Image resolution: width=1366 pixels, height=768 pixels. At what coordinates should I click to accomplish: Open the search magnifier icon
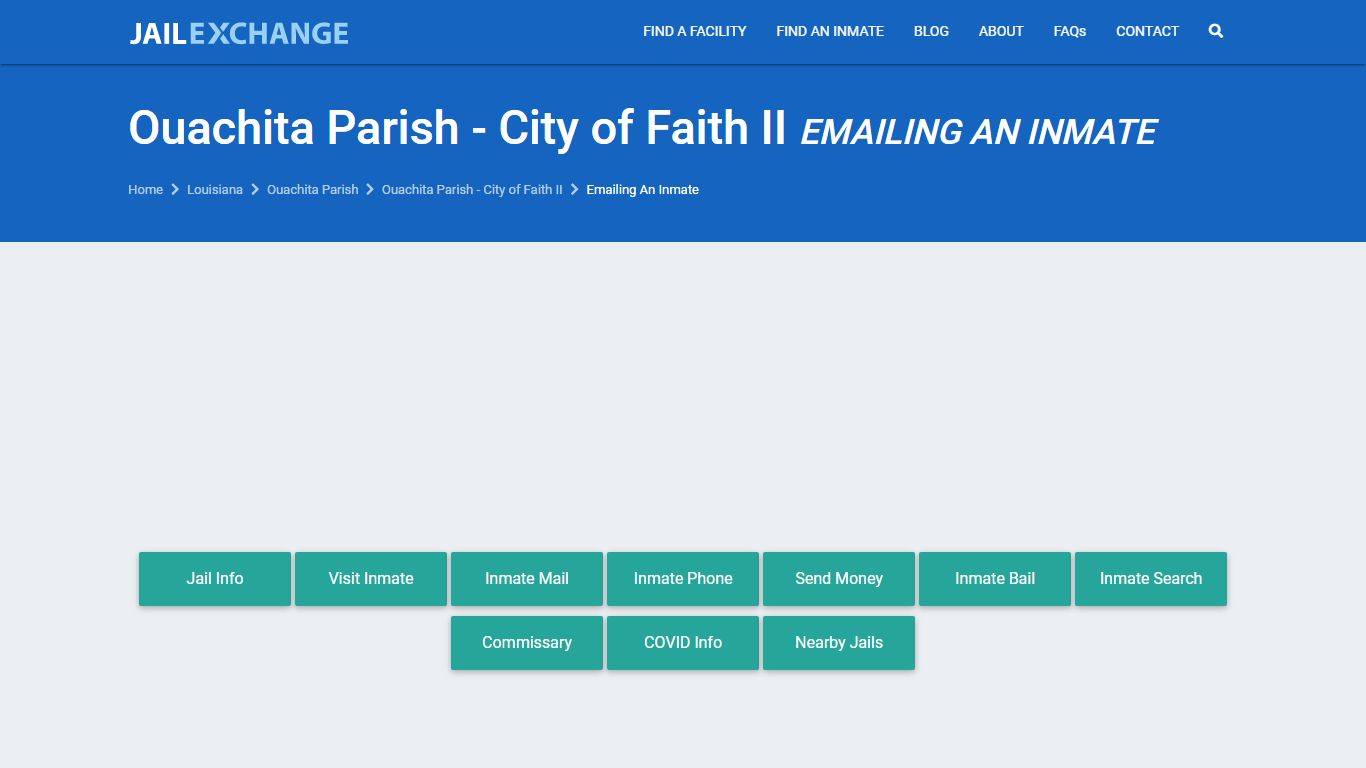coord(1215,31)
